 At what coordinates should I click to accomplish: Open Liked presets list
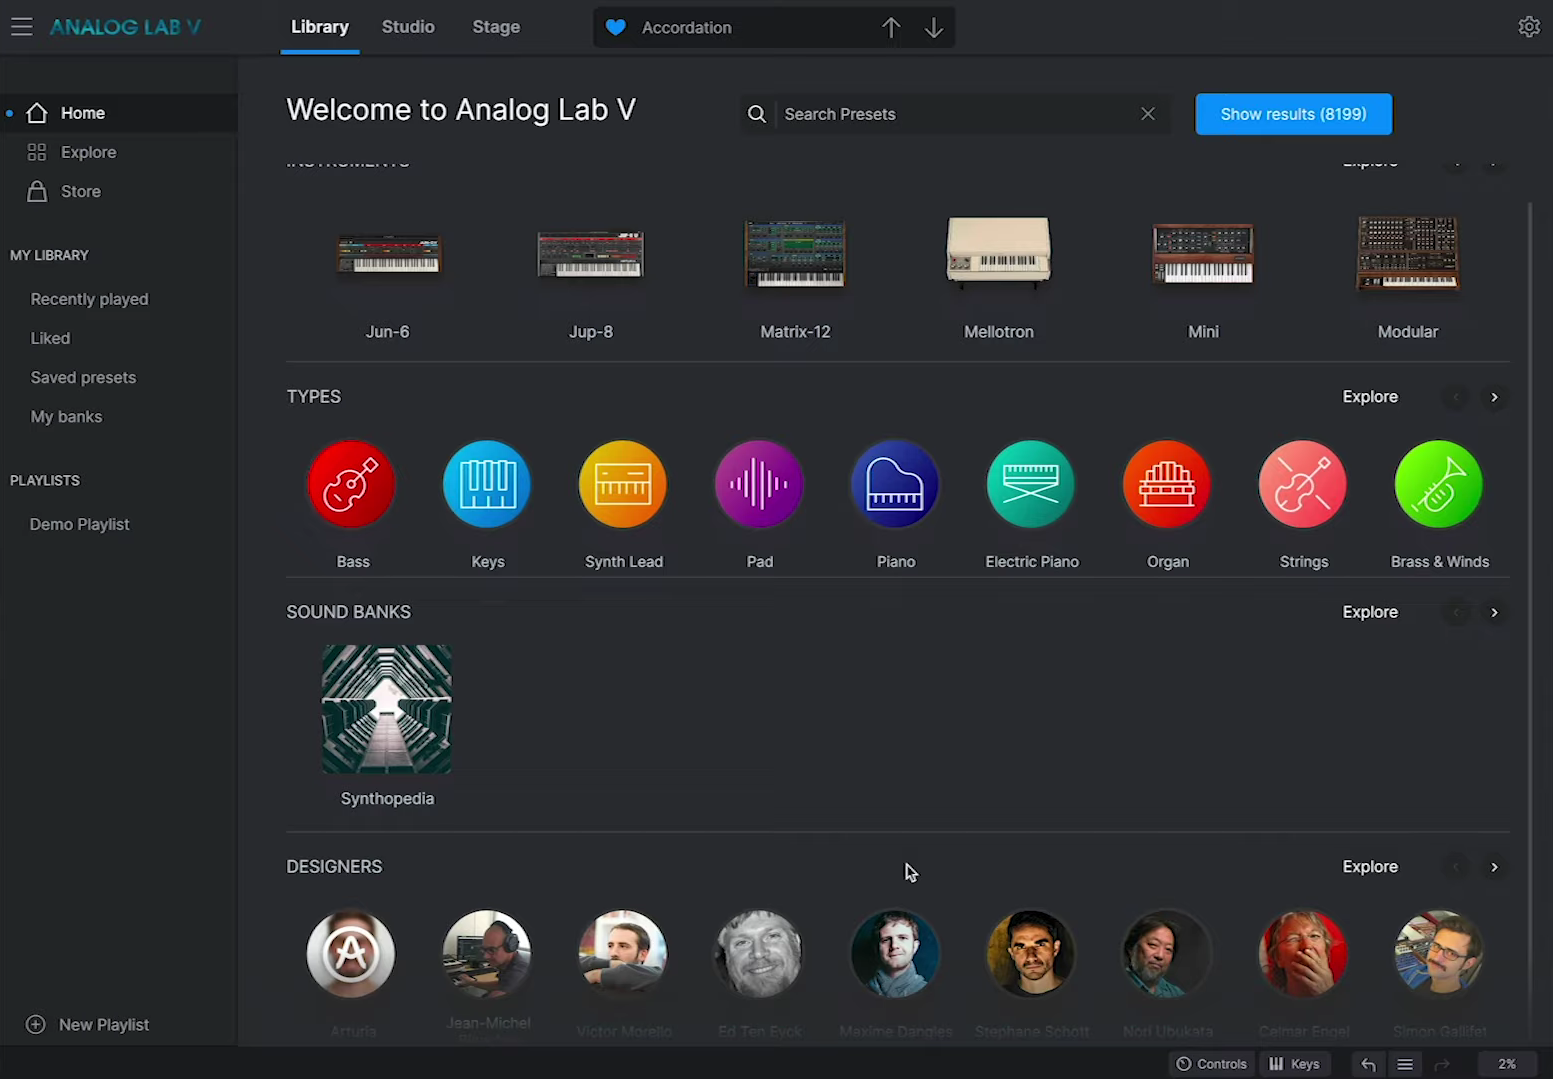tap(50, 338)
